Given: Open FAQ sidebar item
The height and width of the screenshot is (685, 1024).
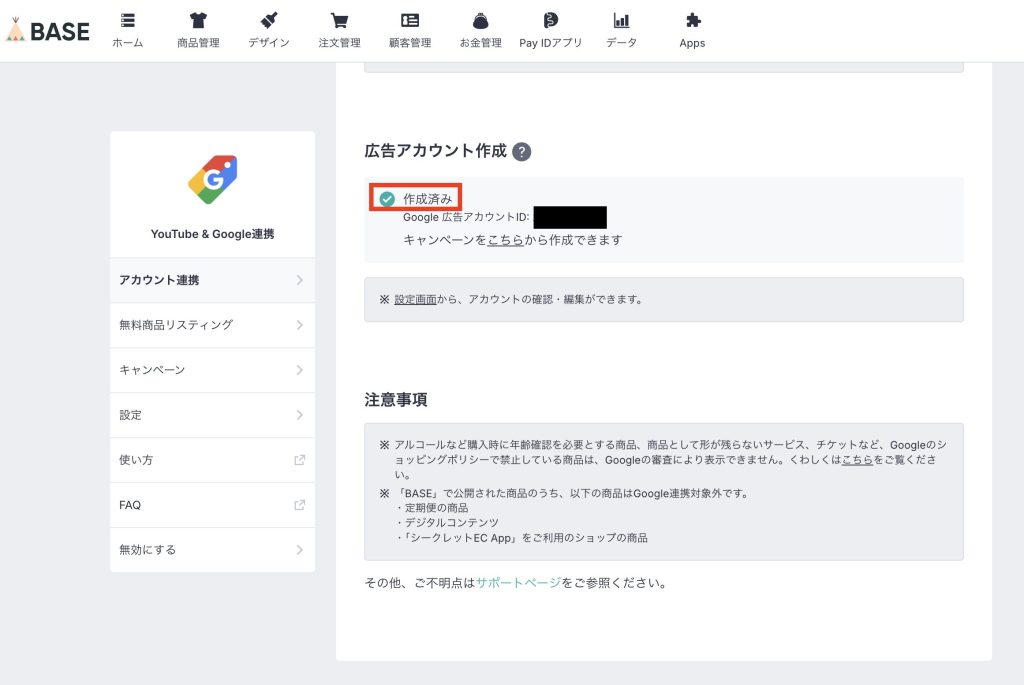Looking at the screenshot, I should coord(212,505).
